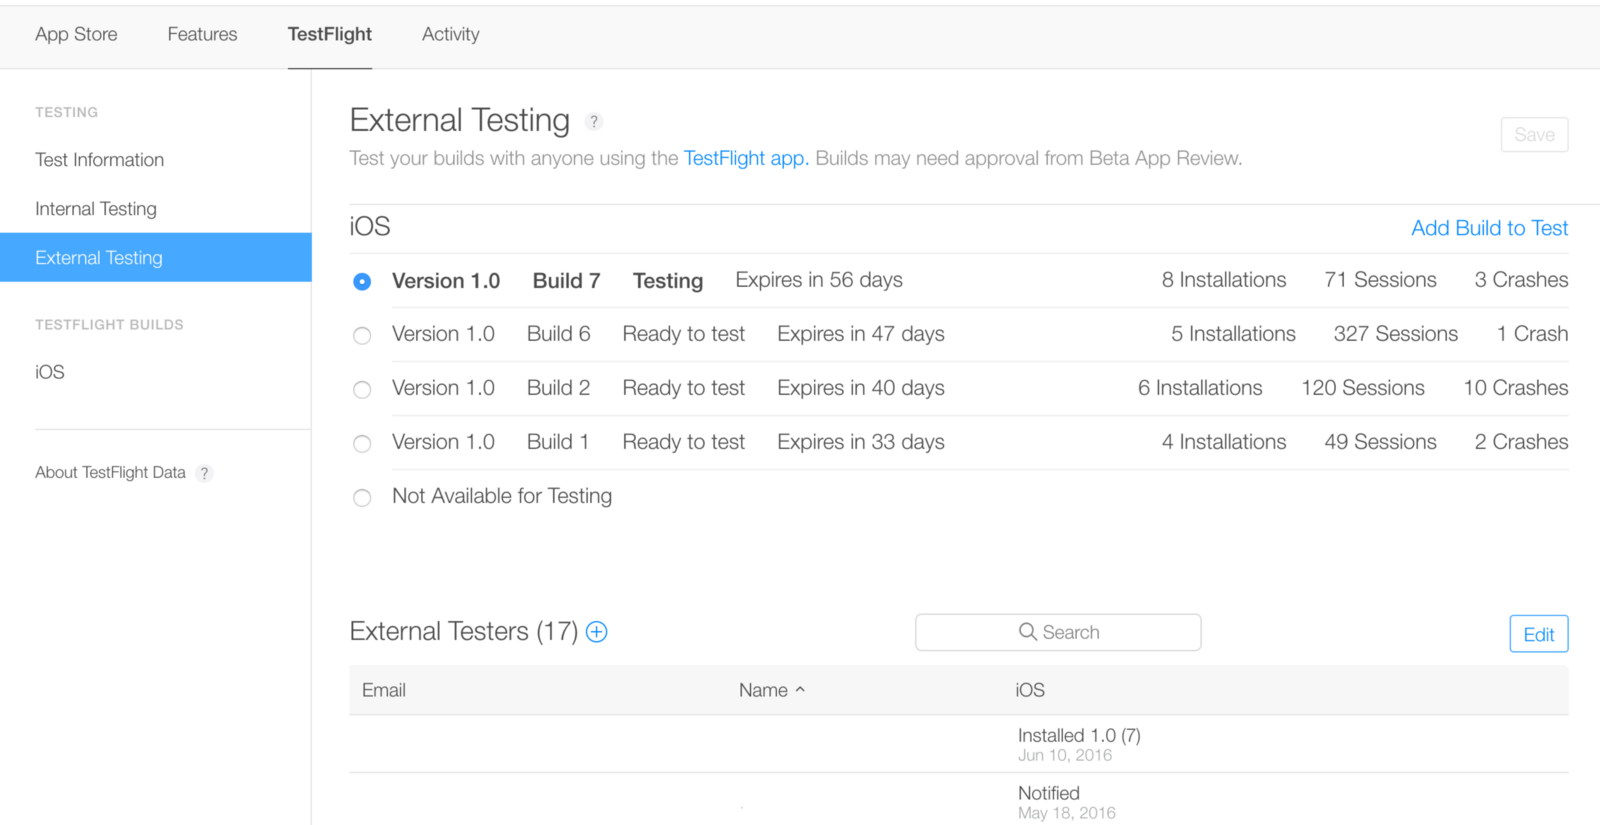Click the '1 Crash' value for Build 6

(1532, 334)
